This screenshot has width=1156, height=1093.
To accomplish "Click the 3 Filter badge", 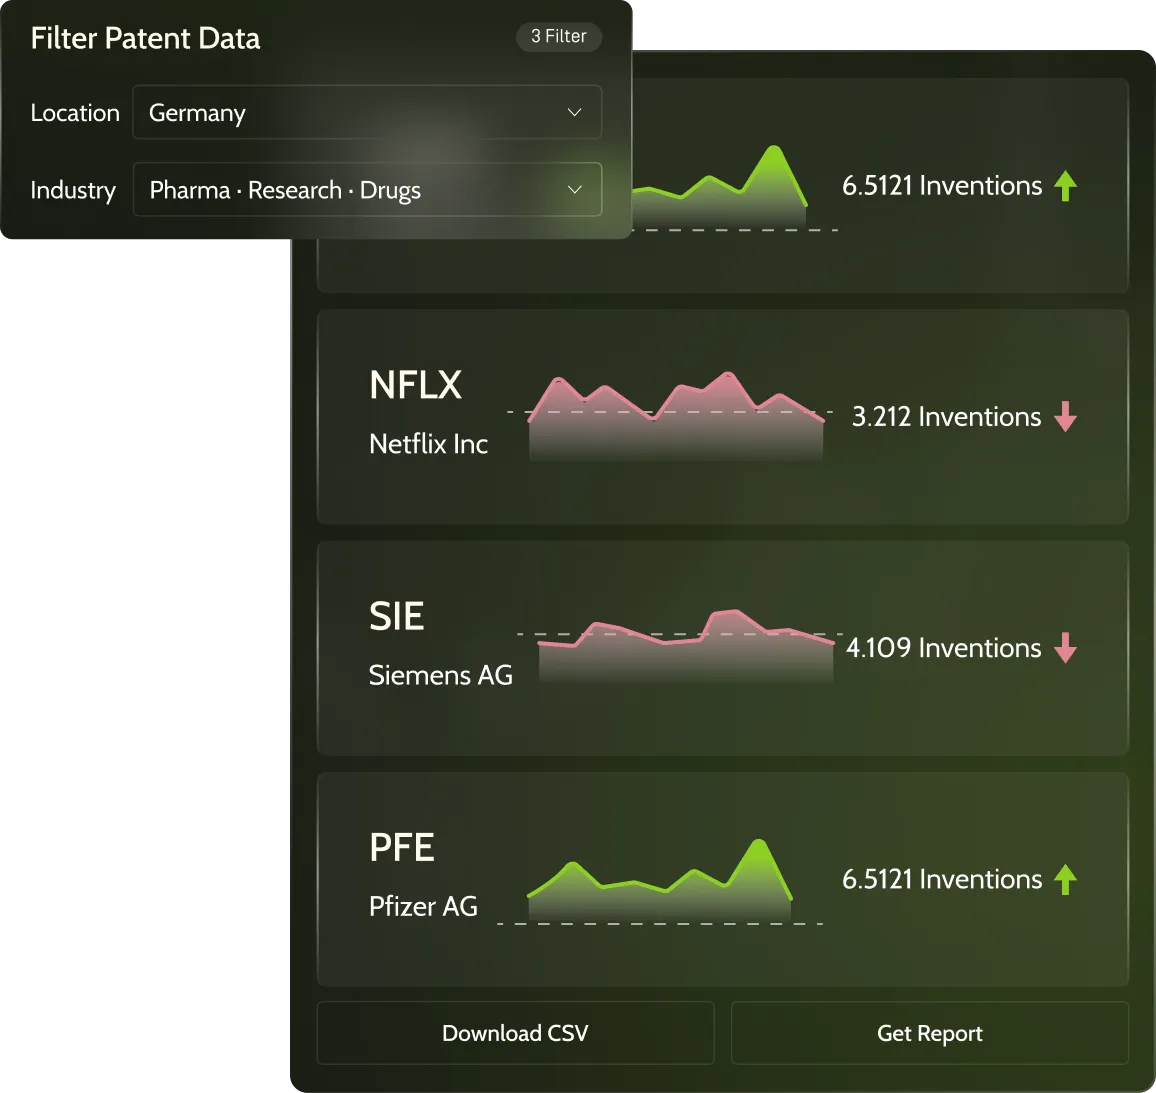I will point(558,36).
